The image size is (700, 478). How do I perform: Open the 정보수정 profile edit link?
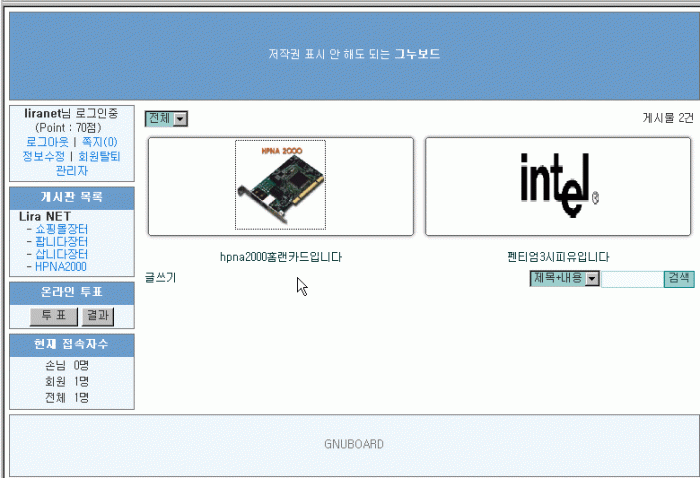(x=44, y=156)
